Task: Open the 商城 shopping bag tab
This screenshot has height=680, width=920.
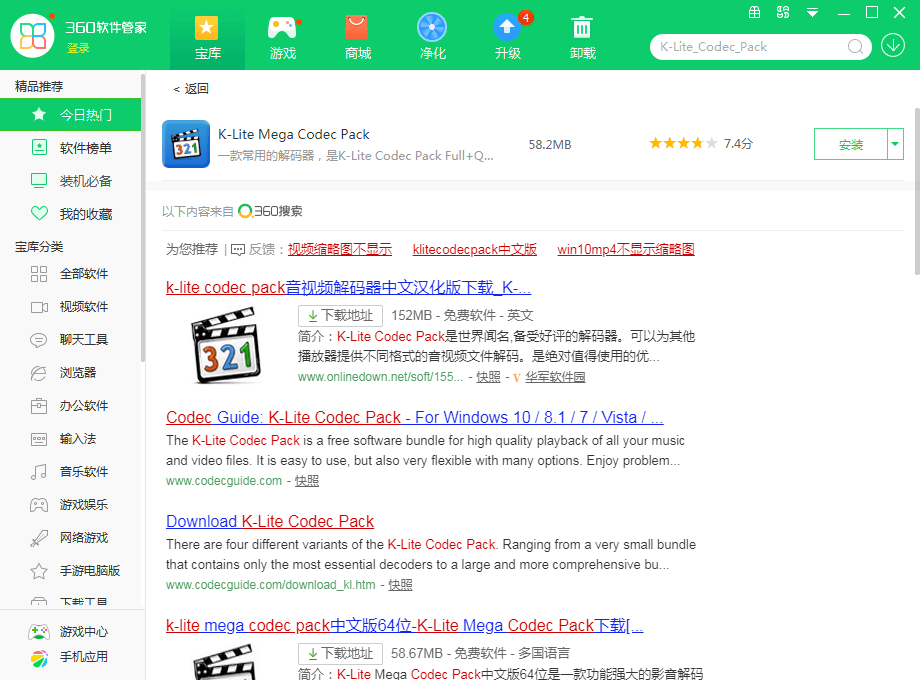Action: pos(357,38)
